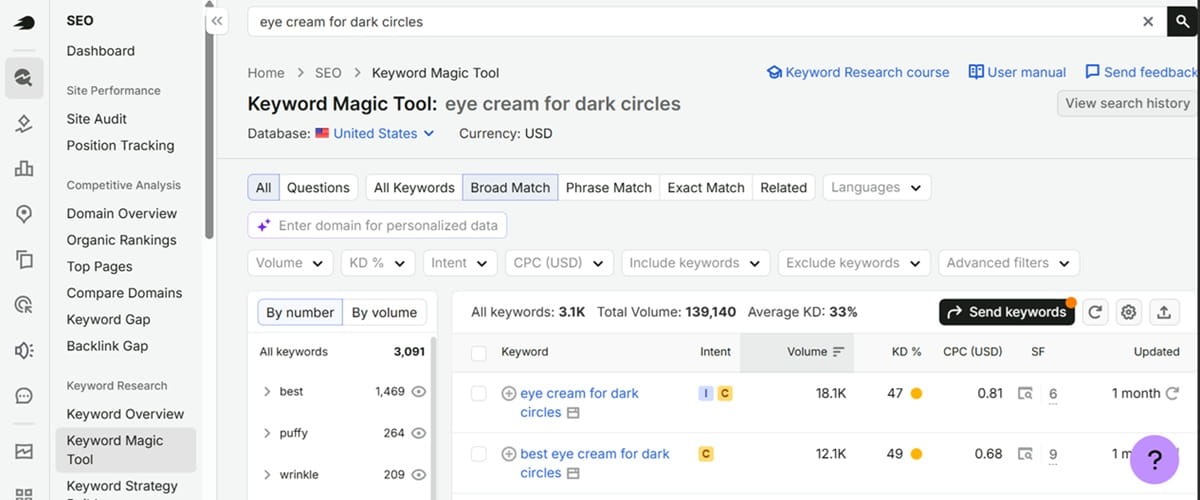
Task: Click the magnifier search button
Action: click(x=1184, y=21)
